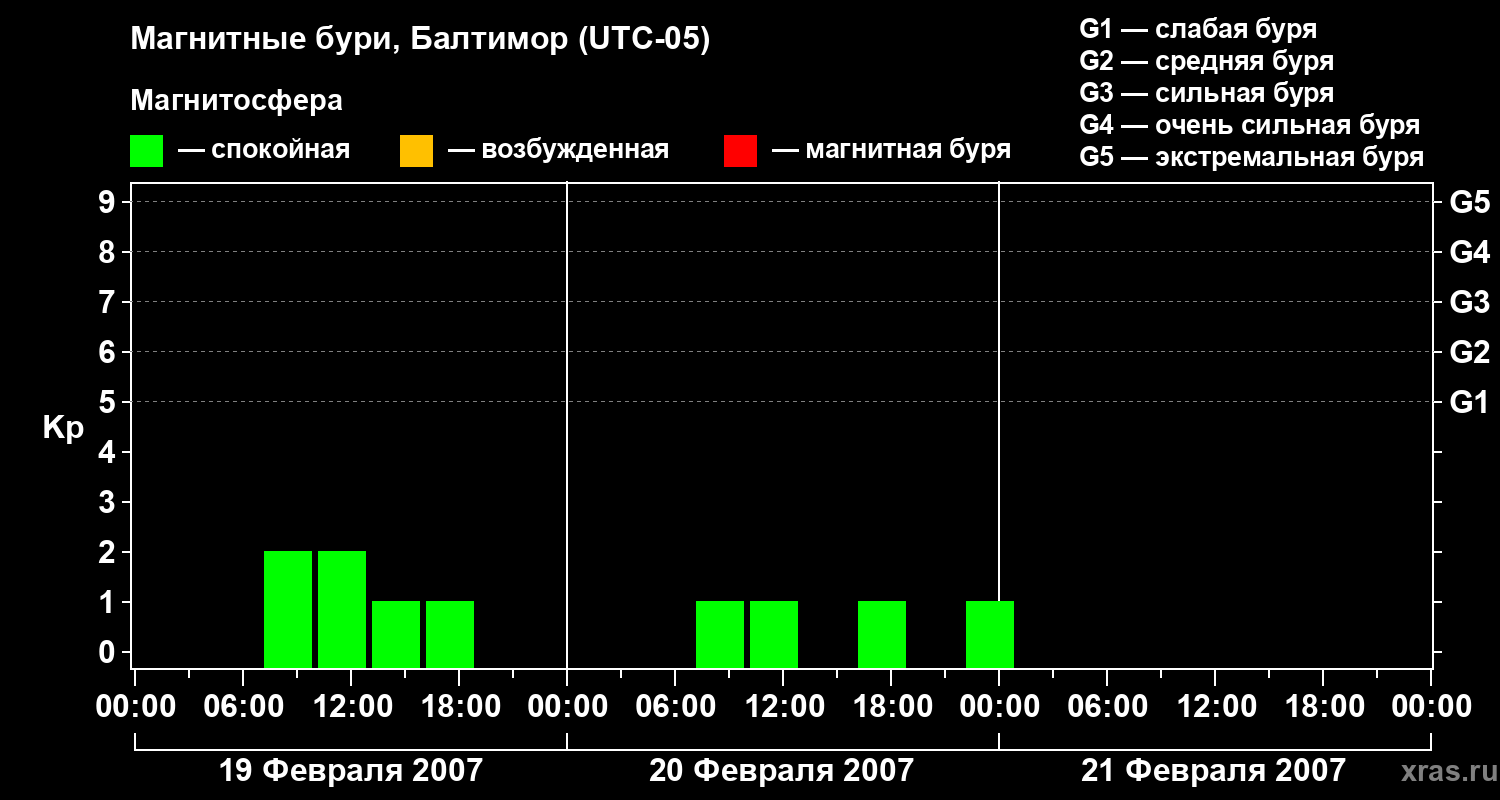
Task: Click the 'Kp' axis title
Action: (x=63, y=428)
